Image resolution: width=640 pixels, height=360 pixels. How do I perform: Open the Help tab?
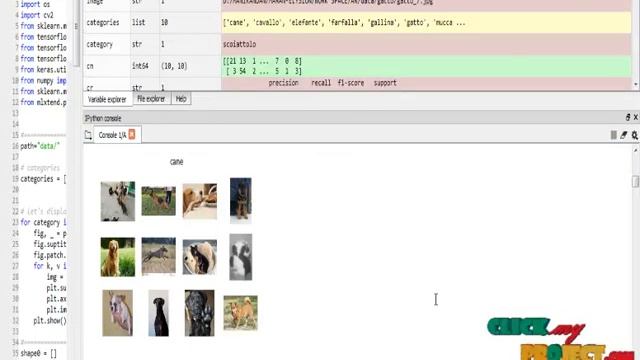[181, 99]
